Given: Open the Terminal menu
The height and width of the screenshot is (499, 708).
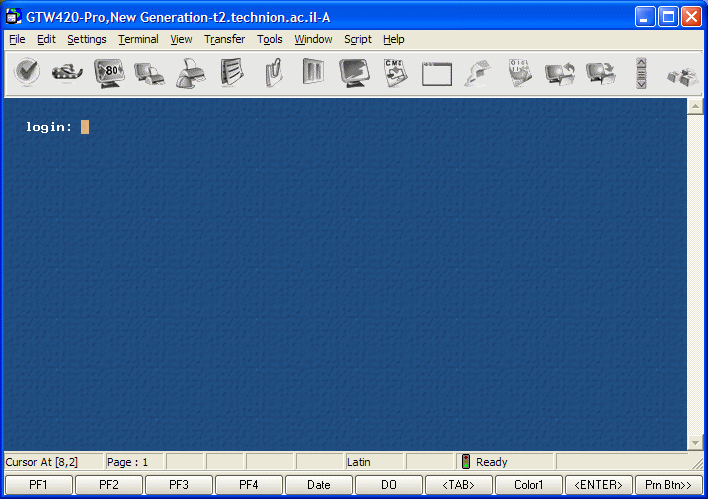Looking at the screenshot, I should click(138, 40).
